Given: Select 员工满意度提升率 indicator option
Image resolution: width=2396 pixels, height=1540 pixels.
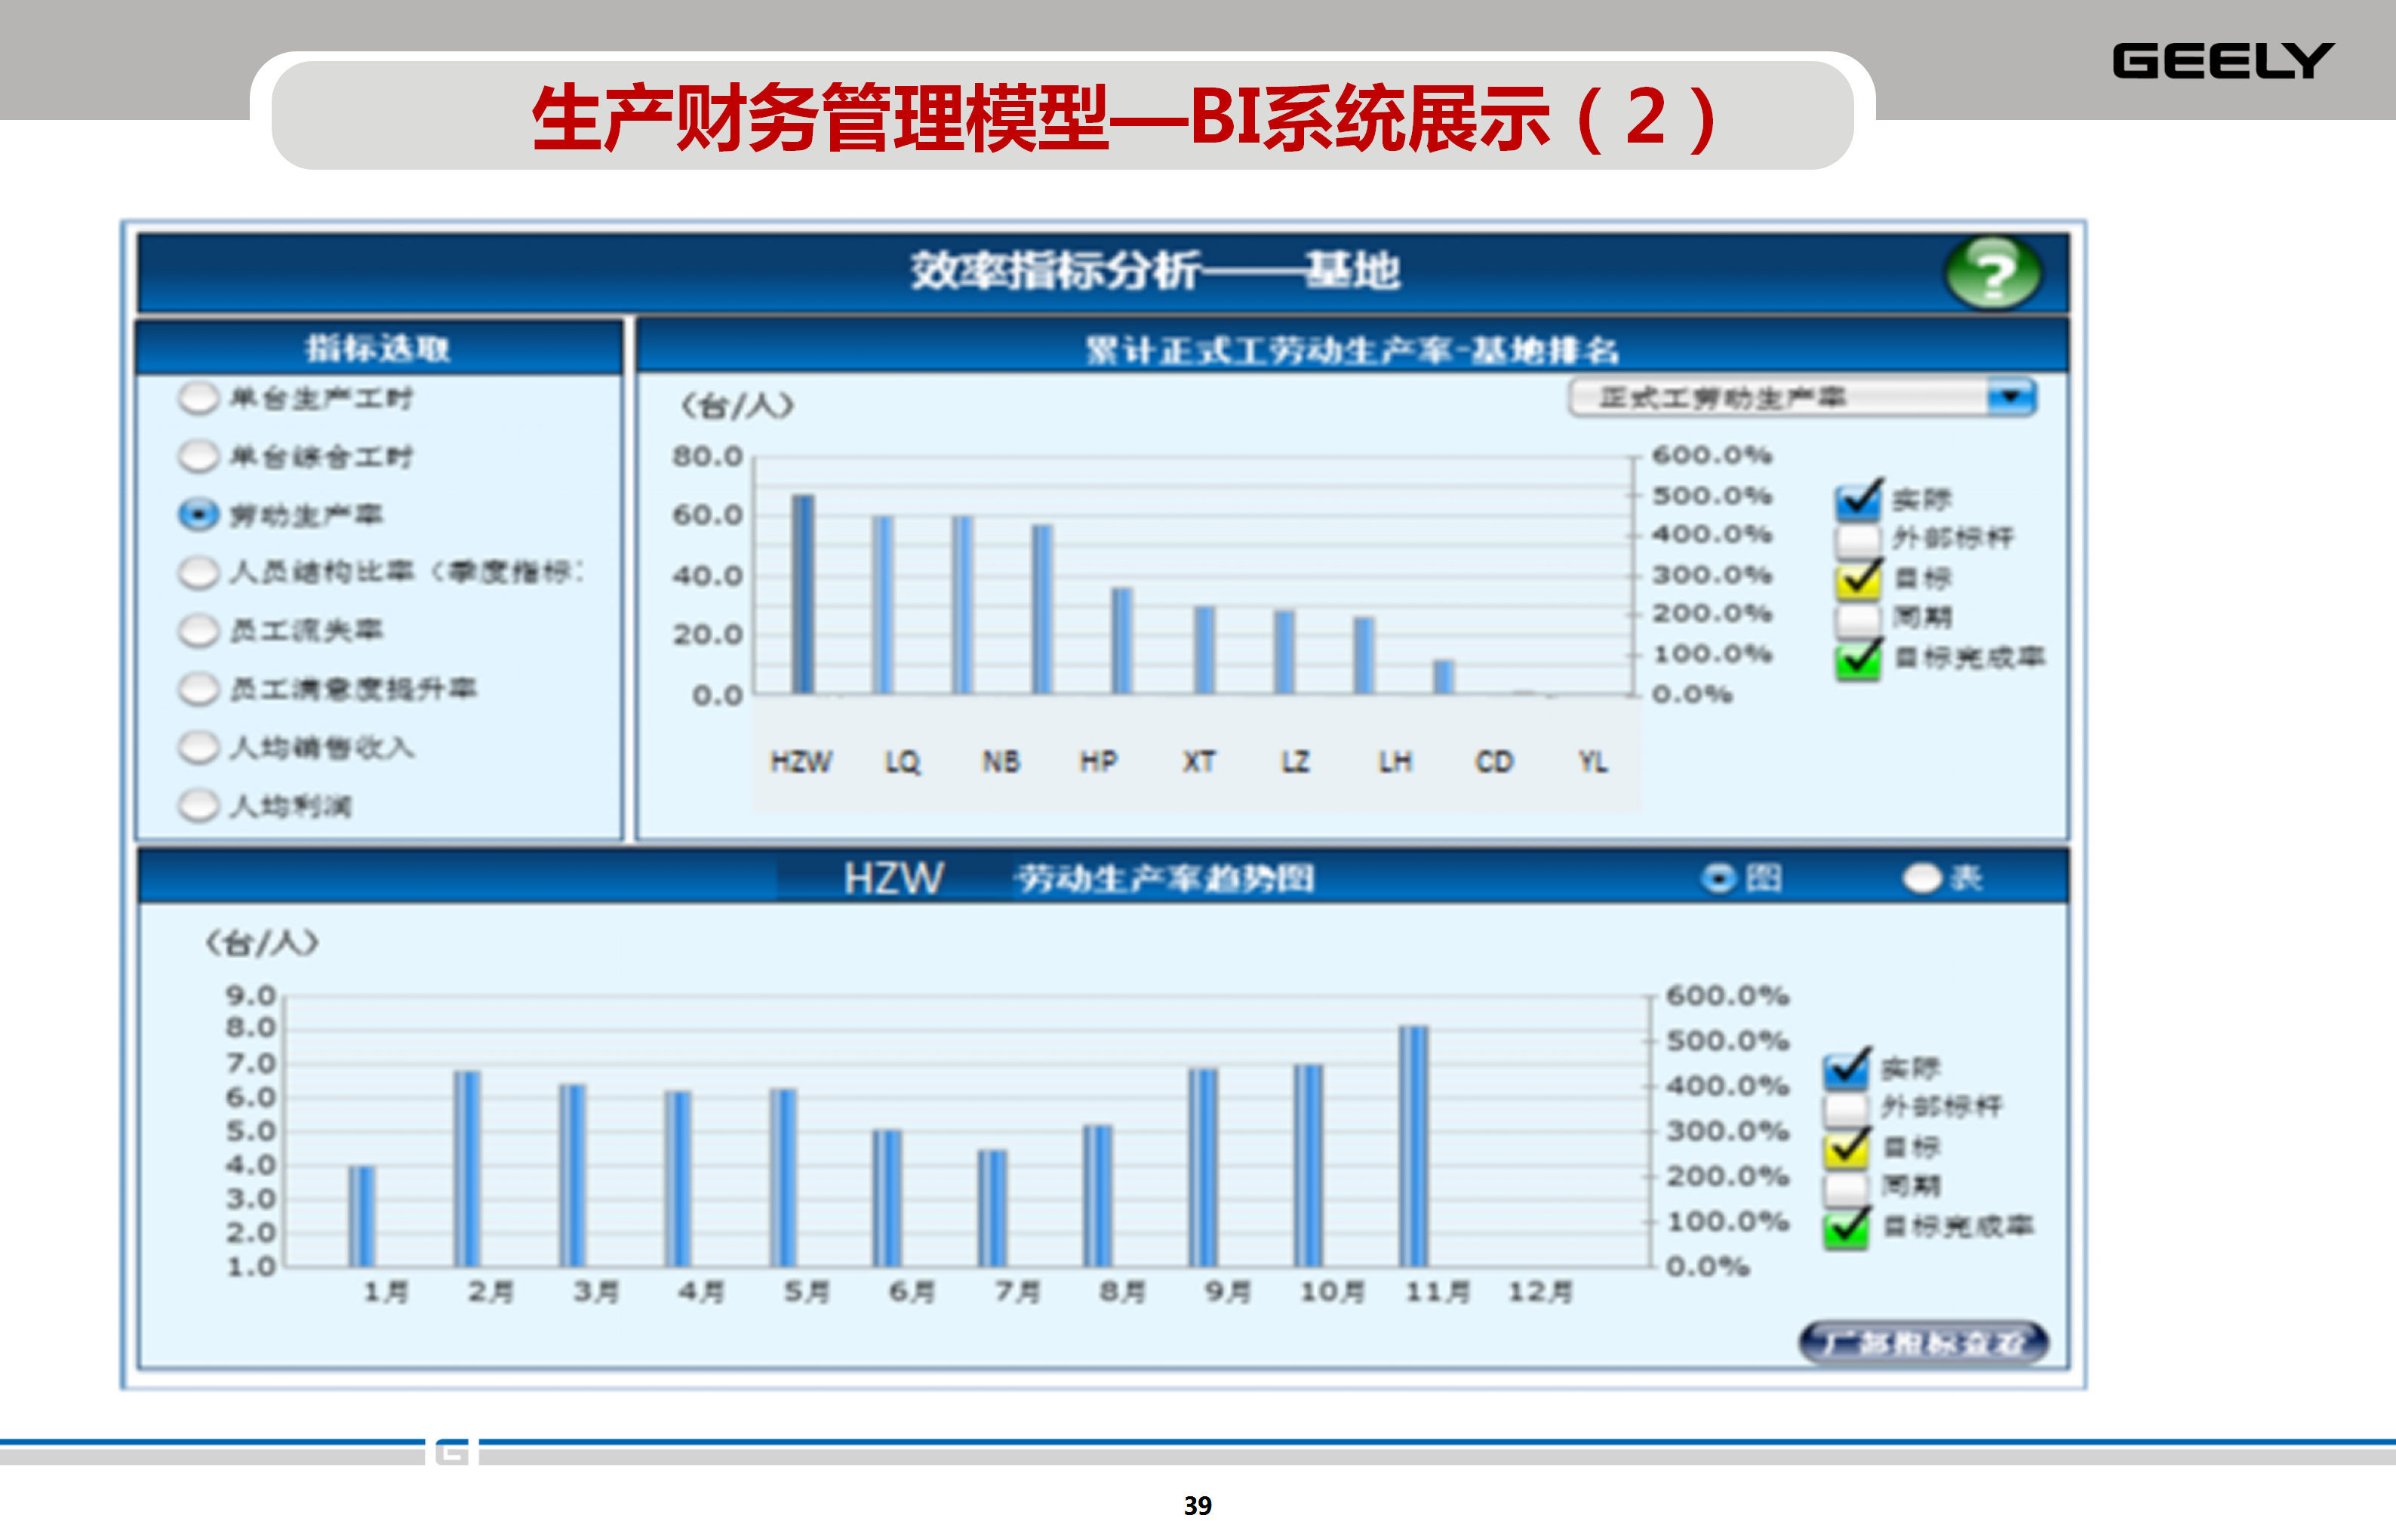Looking at the screenshot, I should pos(198,689).
